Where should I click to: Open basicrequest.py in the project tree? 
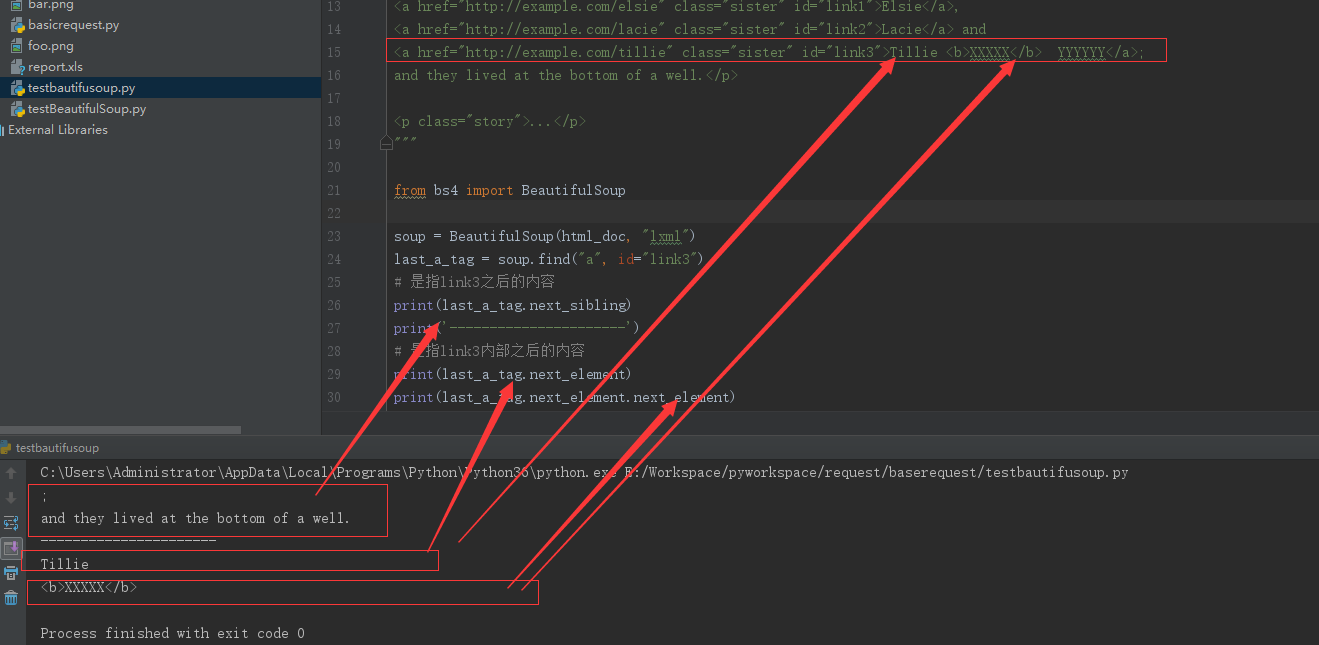(x=73, y=25)
